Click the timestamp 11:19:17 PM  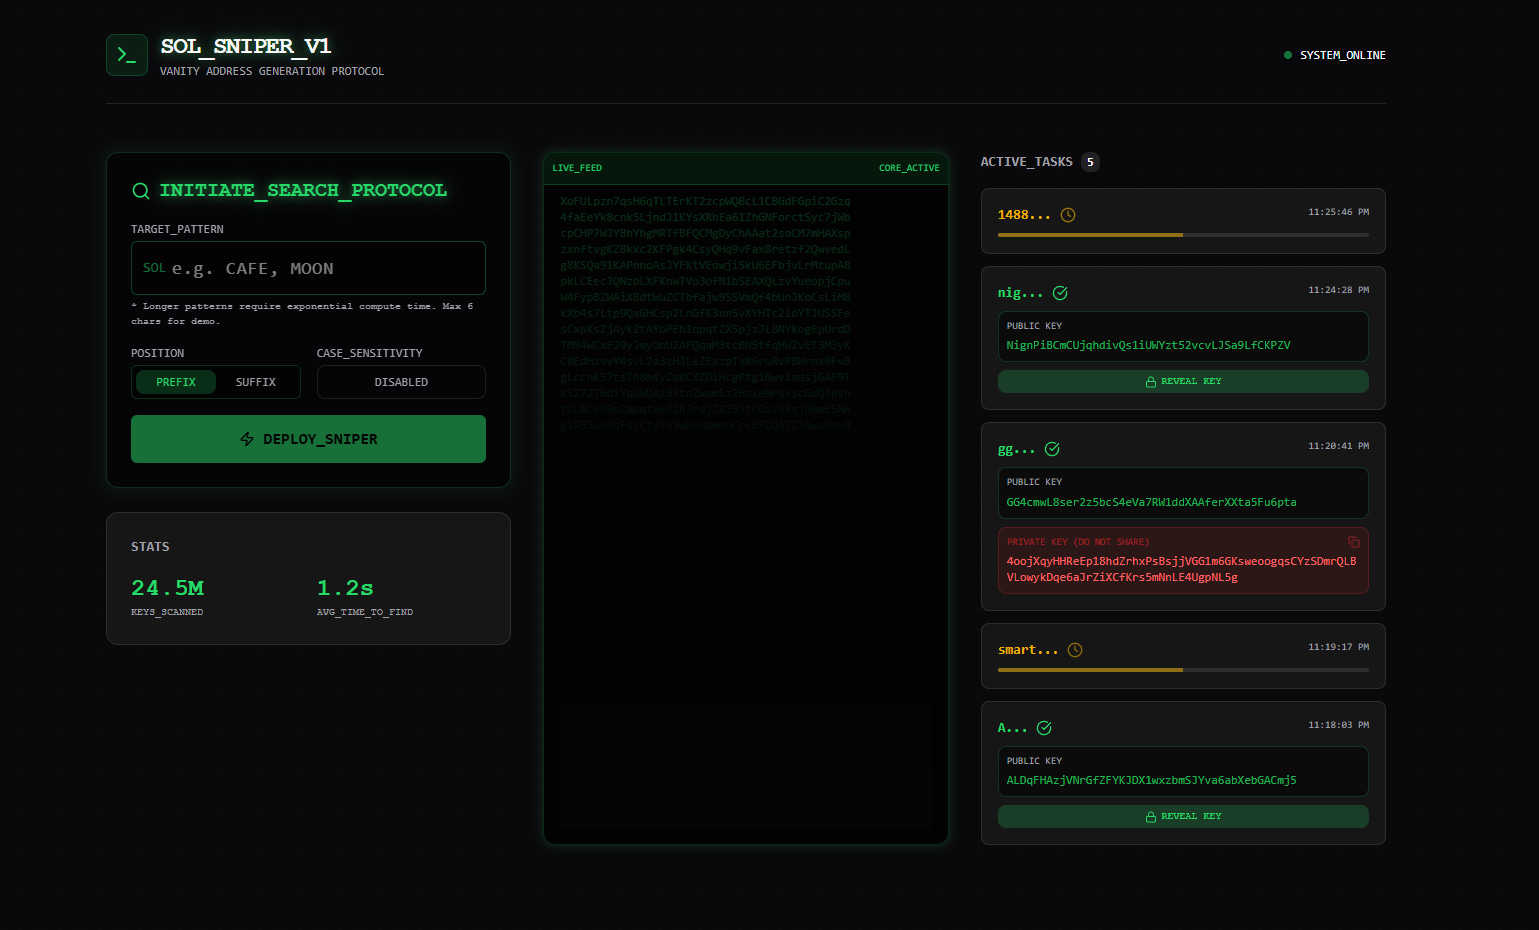[1338, 647]
